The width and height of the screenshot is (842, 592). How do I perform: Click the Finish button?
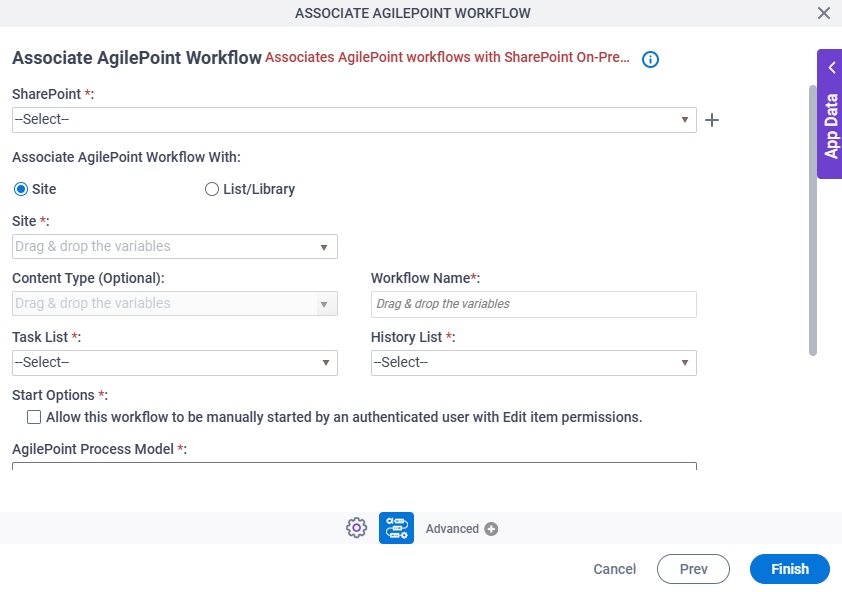(790, 569)
